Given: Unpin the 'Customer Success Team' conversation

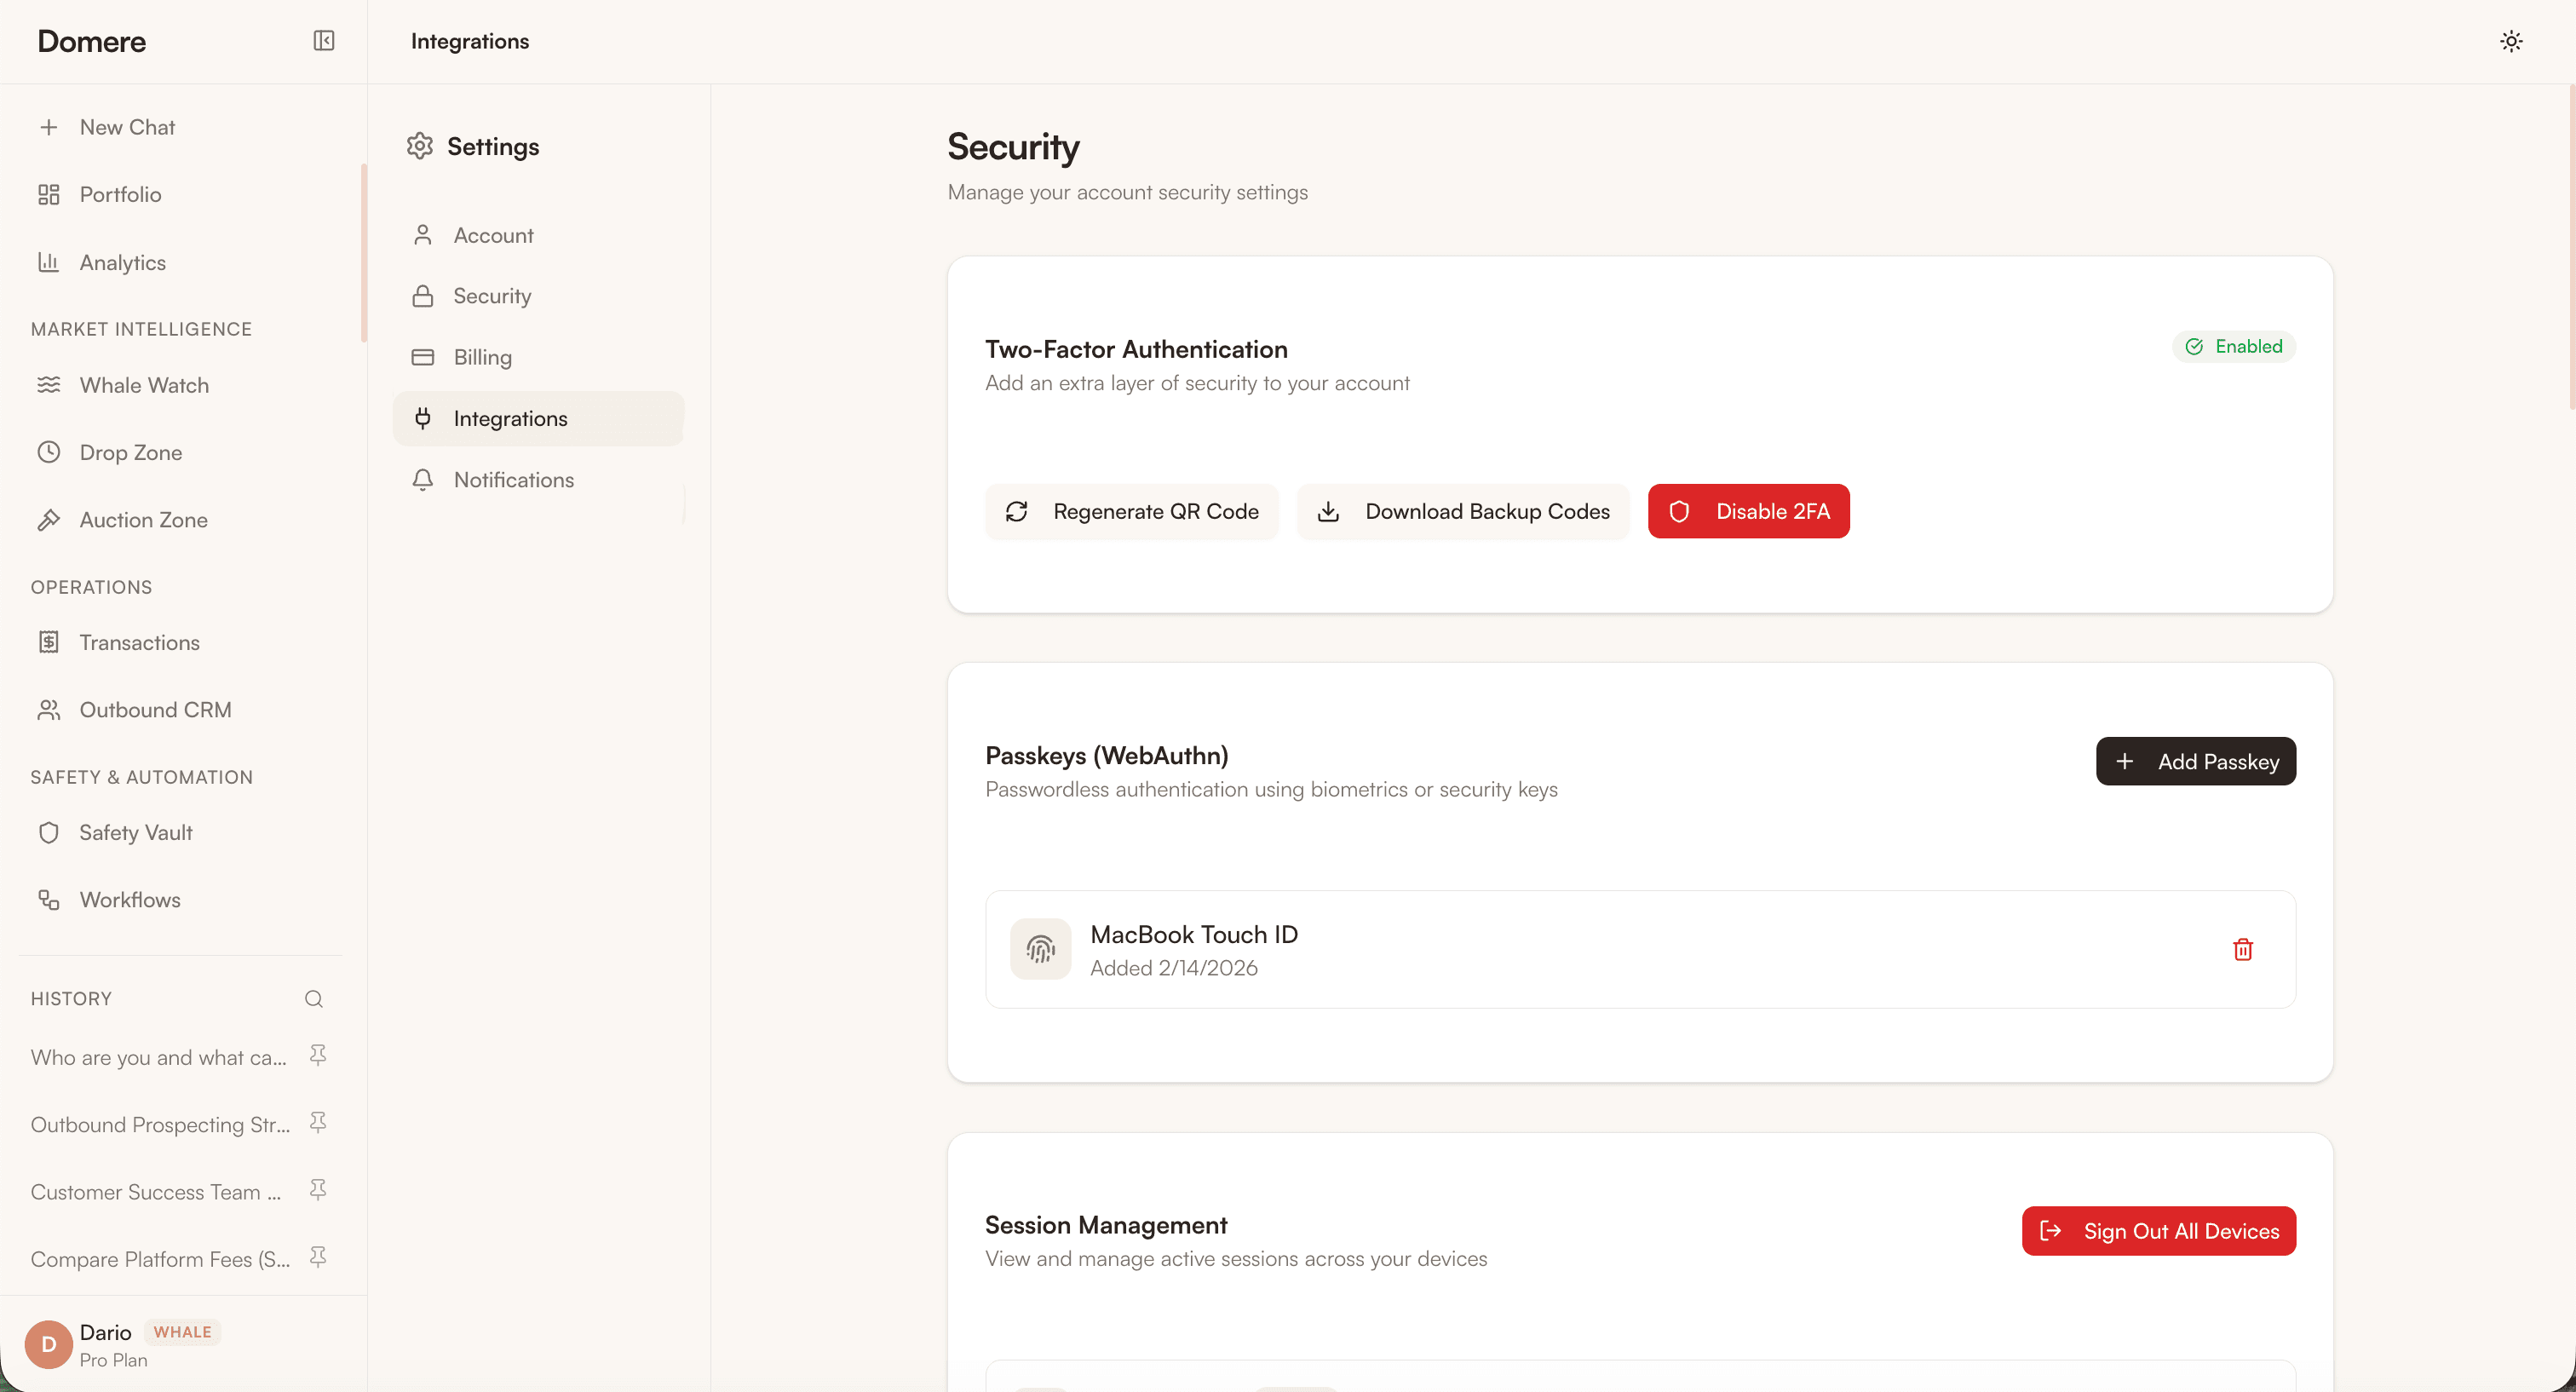Looking at the screenshot, I should pos(317,1190).
